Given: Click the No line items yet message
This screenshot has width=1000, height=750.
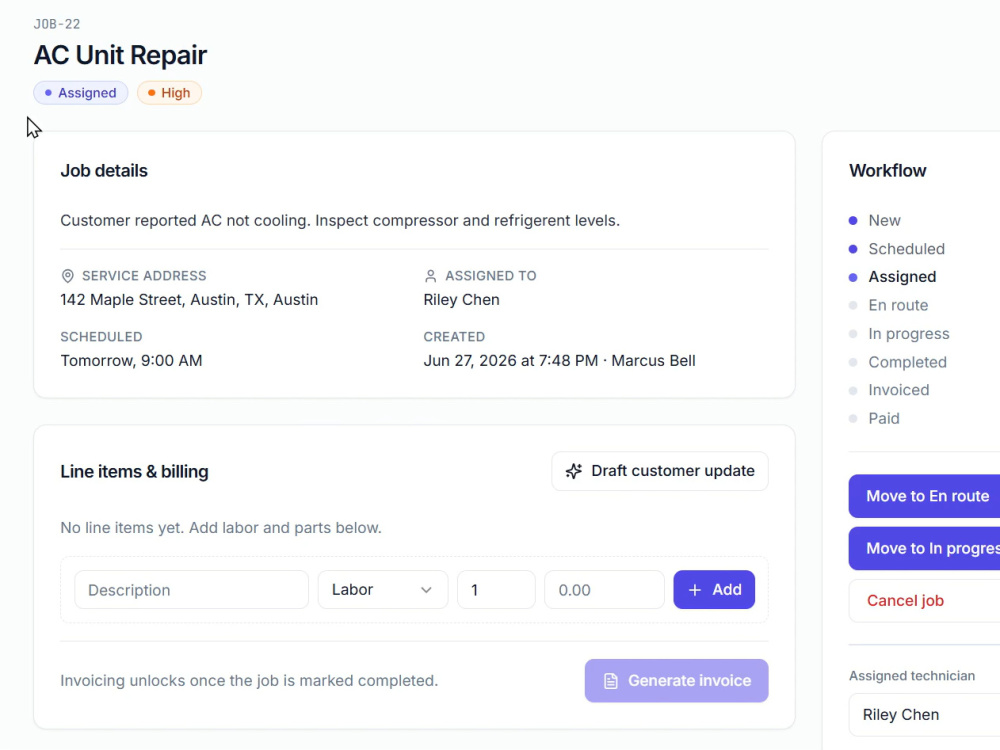Looking at the screenshot, I should point(221,528).
